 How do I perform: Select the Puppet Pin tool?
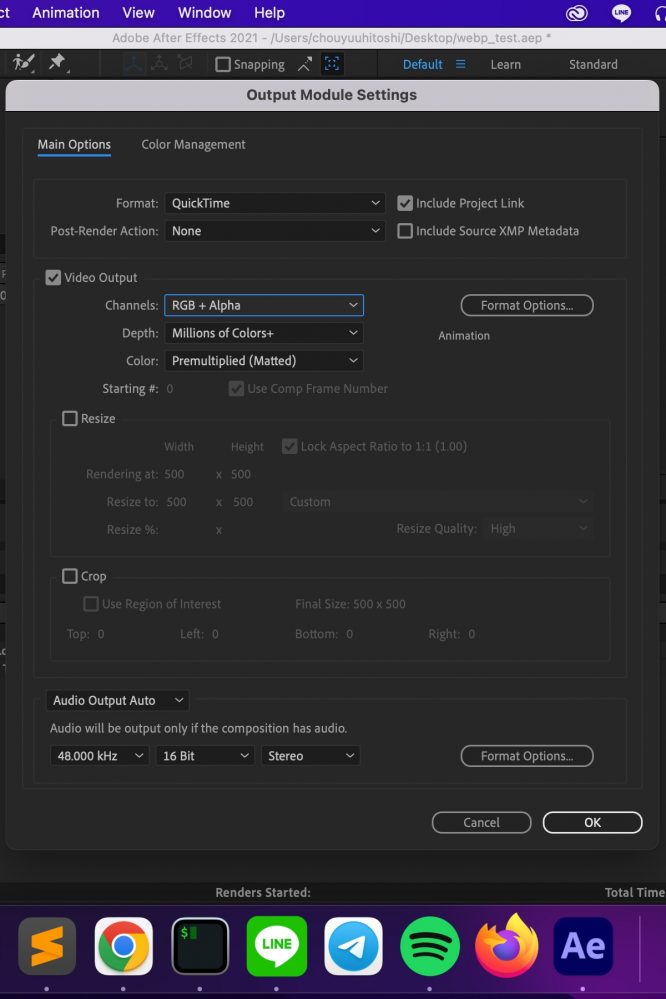(57, 63)
